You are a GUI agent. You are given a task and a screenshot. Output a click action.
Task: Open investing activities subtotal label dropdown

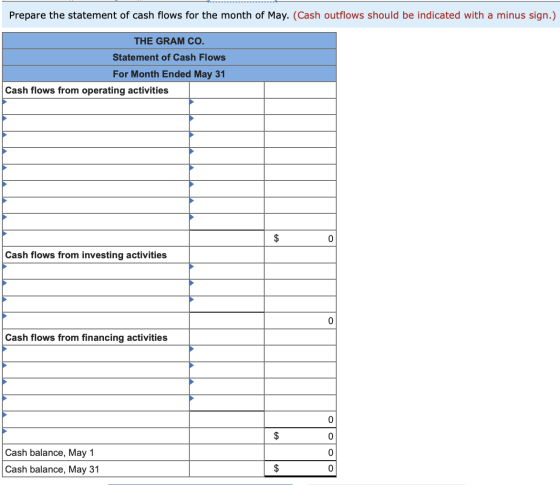pos(96,321)
